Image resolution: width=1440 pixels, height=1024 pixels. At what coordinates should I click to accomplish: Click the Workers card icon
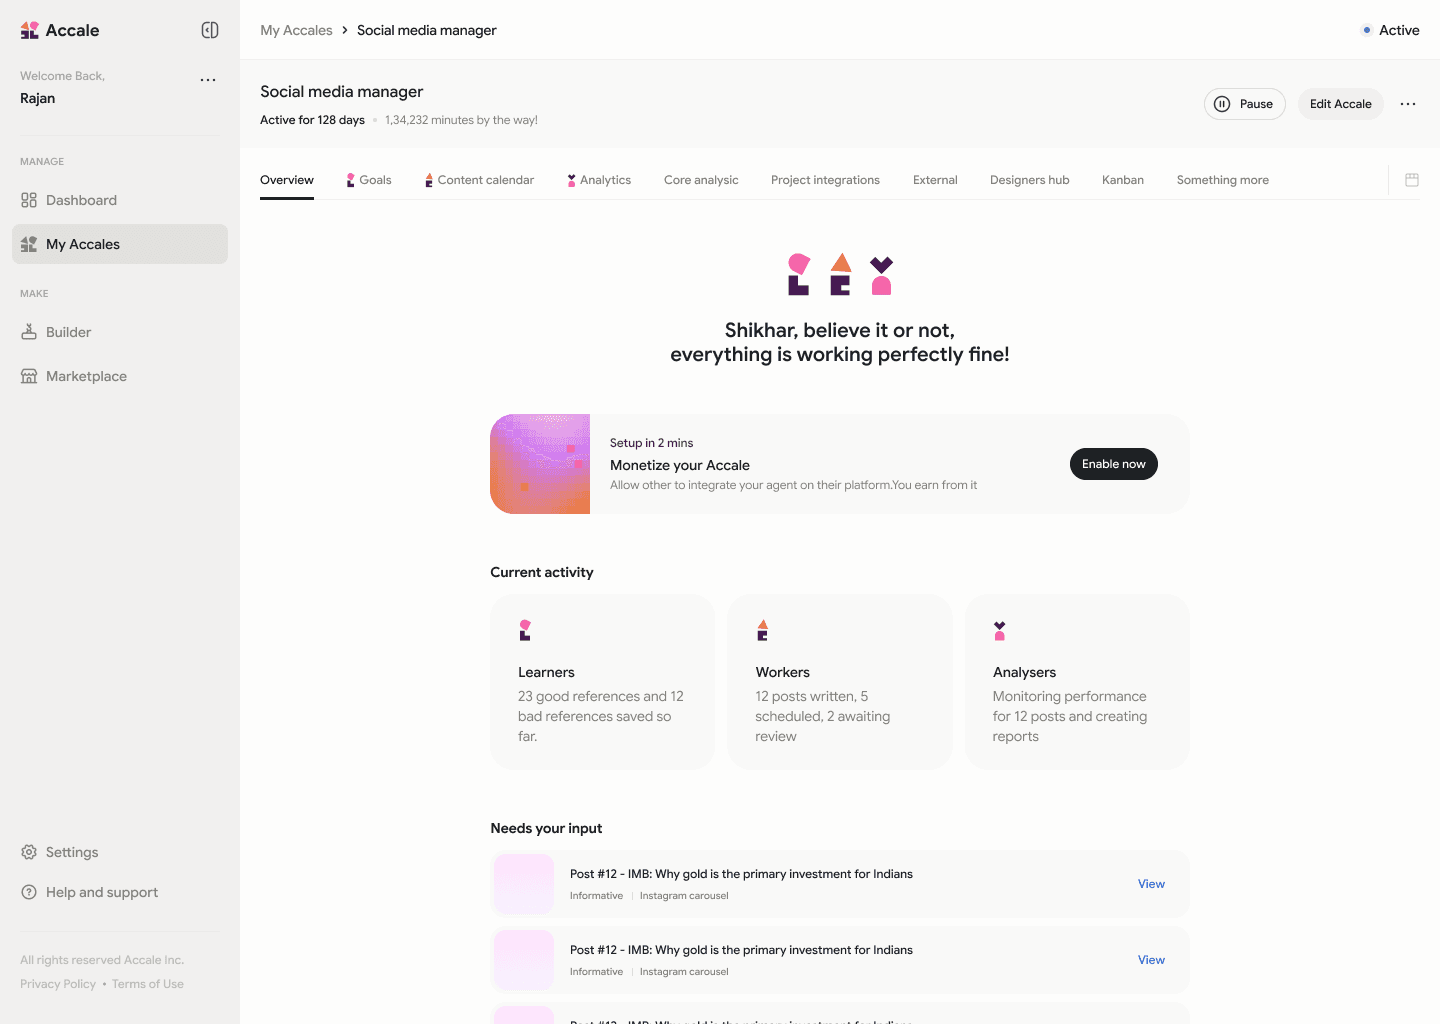coord(762,630)
